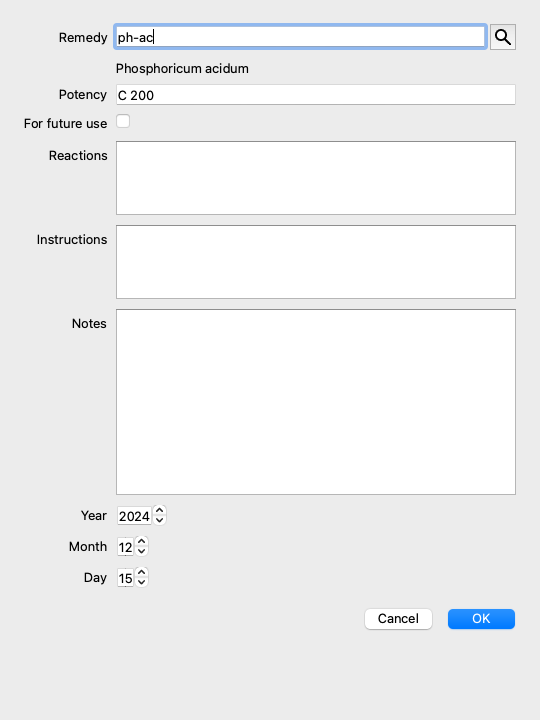Select the Instructions text box

click(x=316, y=262)
